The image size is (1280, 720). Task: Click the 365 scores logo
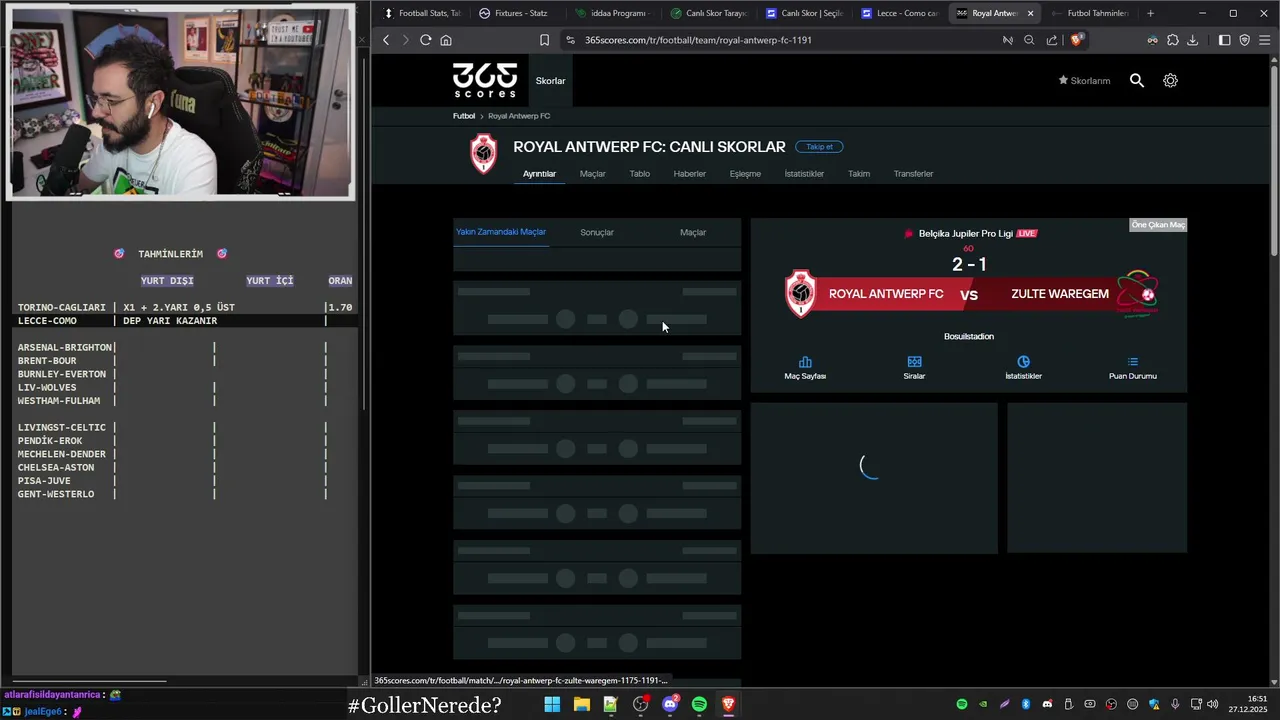pyautogui.click(x=485, y=80)
